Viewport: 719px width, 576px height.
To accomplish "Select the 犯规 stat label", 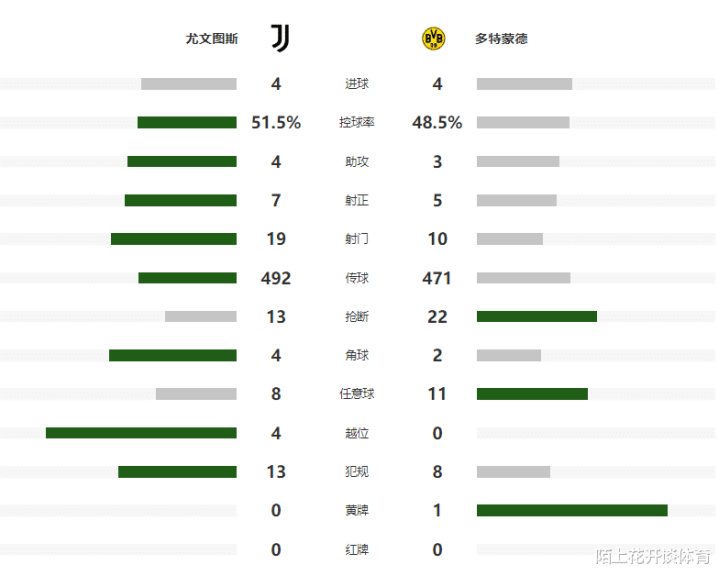I will click(x=357, y=472).
